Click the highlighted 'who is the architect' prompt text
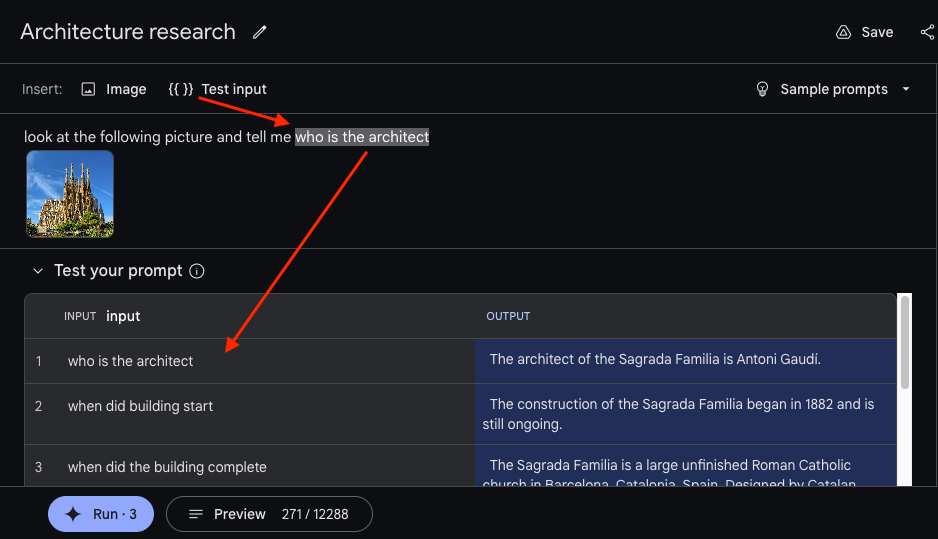938x539 pixels. [x=362, y=137]
